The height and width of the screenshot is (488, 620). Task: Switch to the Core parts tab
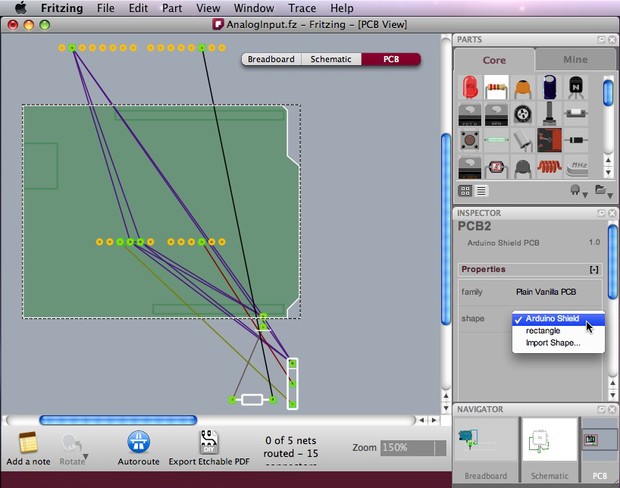494,60
